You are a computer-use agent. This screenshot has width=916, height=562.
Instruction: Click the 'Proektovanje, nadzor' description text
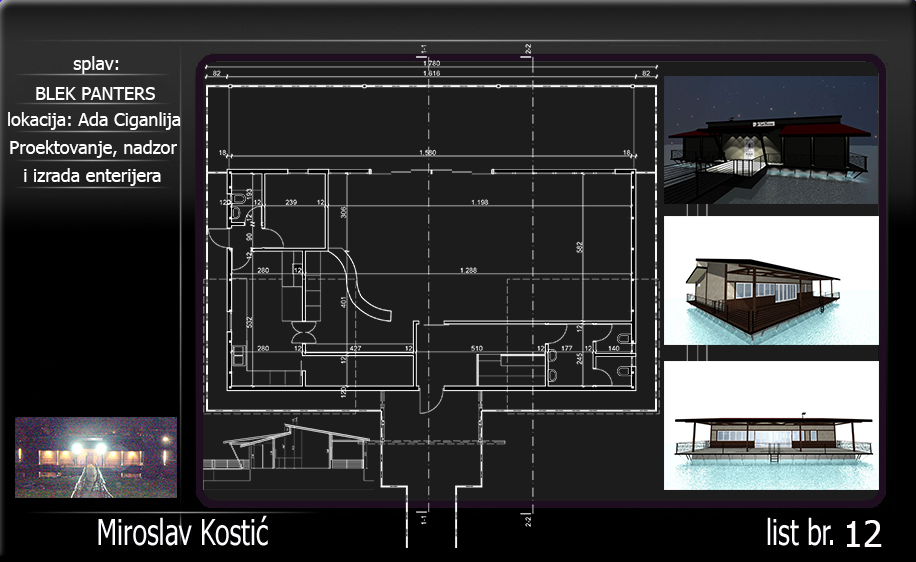(95, 148)
